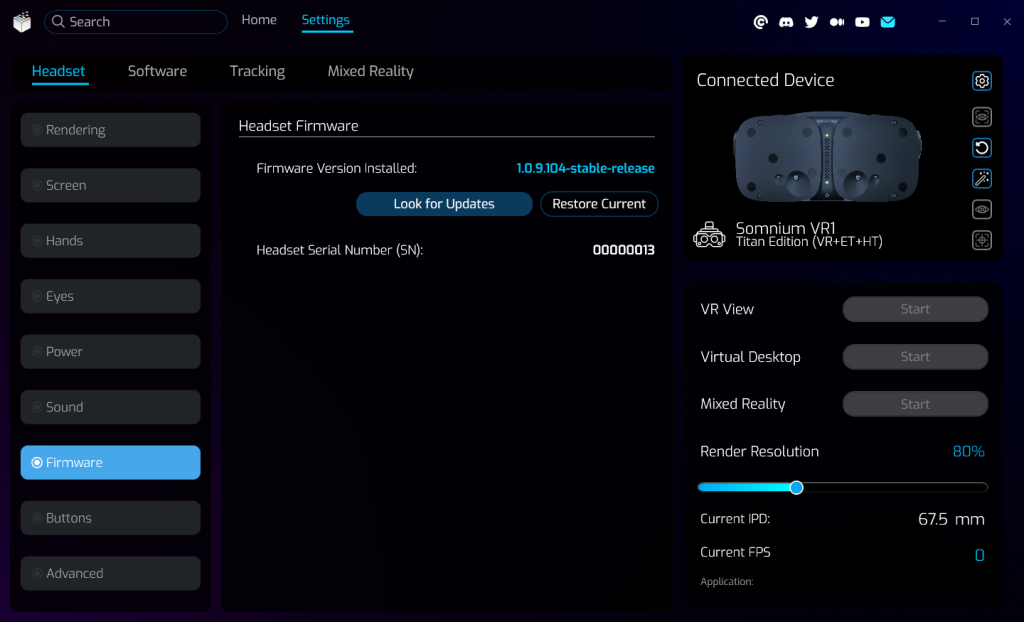Viewport: 1024px width, 622px height.
Task: Open the YouTube link icon
Action: pos(862,22)
